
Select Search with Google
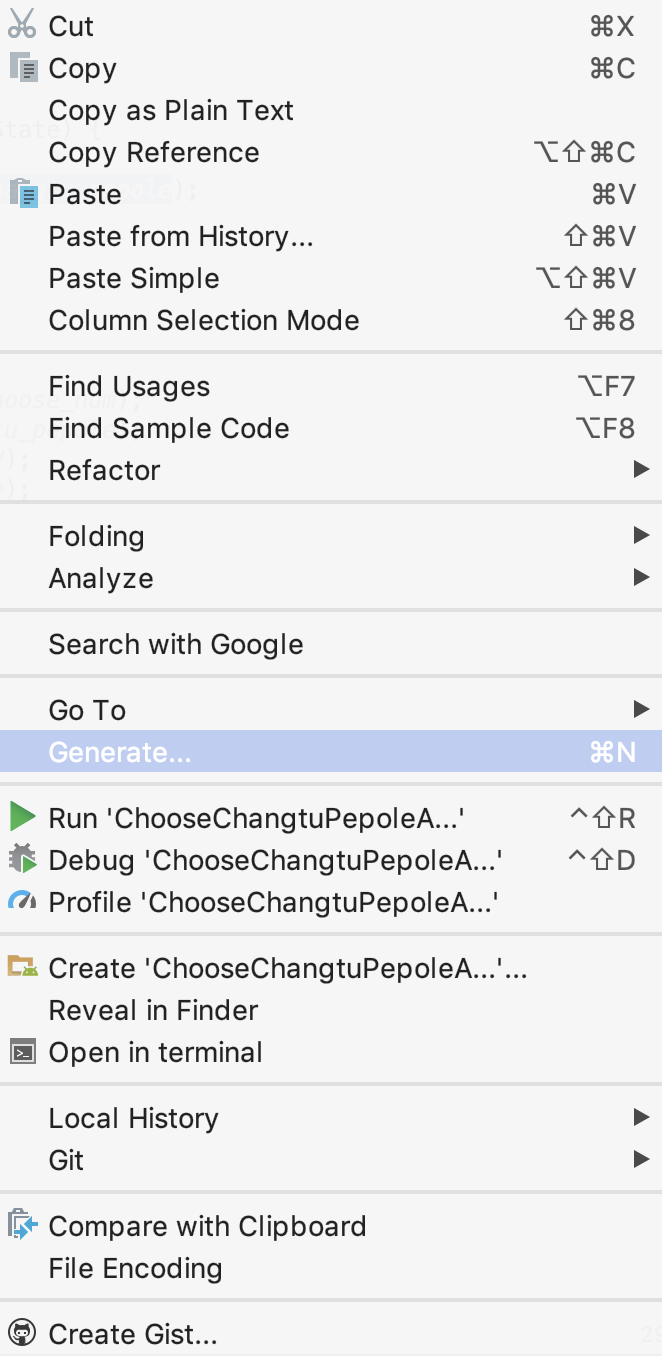[x=176, y=644]
